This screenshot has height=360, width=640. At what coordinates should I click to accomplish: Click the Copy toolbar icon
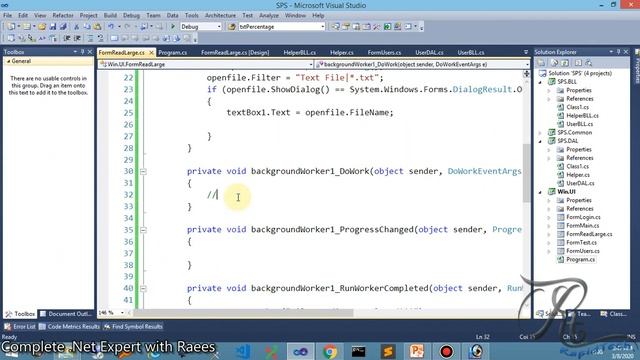pos(87,27)
